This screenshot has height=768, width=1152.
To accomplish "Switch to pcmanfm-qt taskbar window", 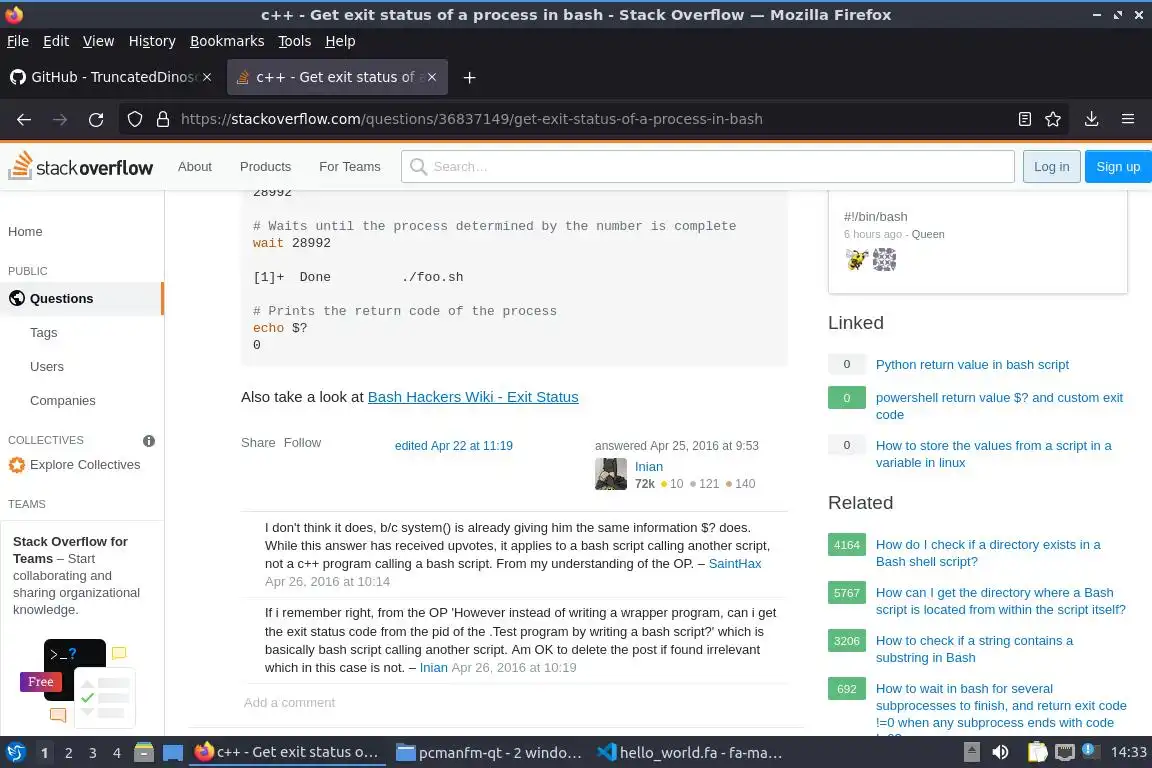I will 489,753.
